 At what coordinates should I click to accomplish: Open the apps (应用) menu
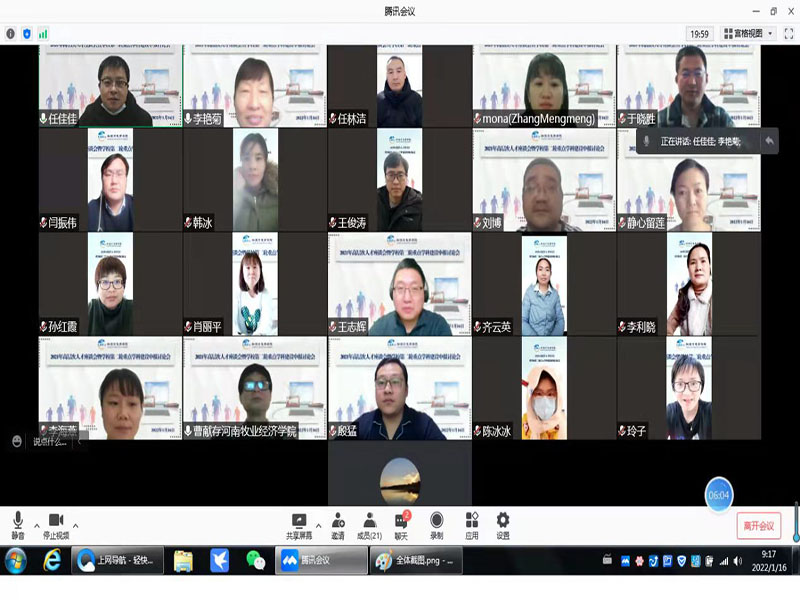pos(471,524)
